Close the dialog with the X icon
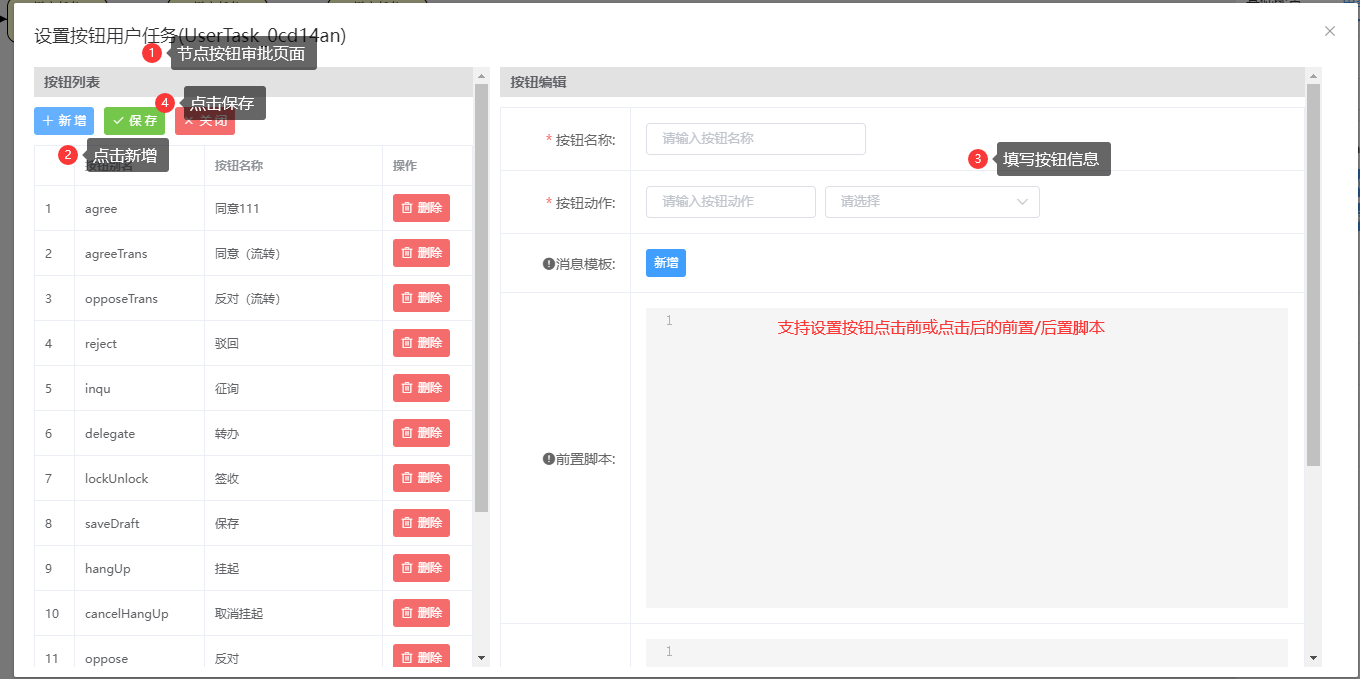This screenshot has width=1360, height=679. tap(1329, 31)
